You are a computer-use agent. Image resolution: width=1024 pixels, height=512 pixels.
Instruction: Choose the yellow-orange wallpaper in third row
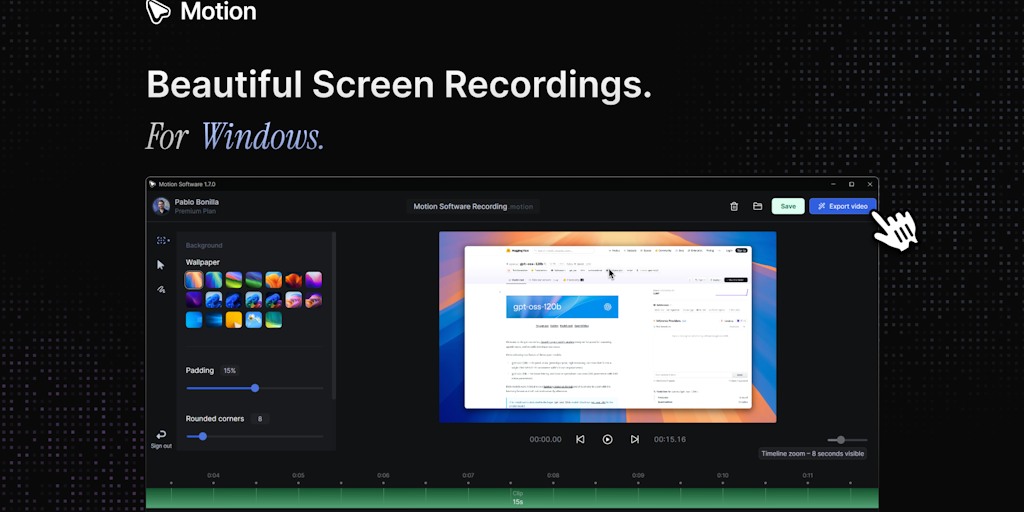click(234, 320)
